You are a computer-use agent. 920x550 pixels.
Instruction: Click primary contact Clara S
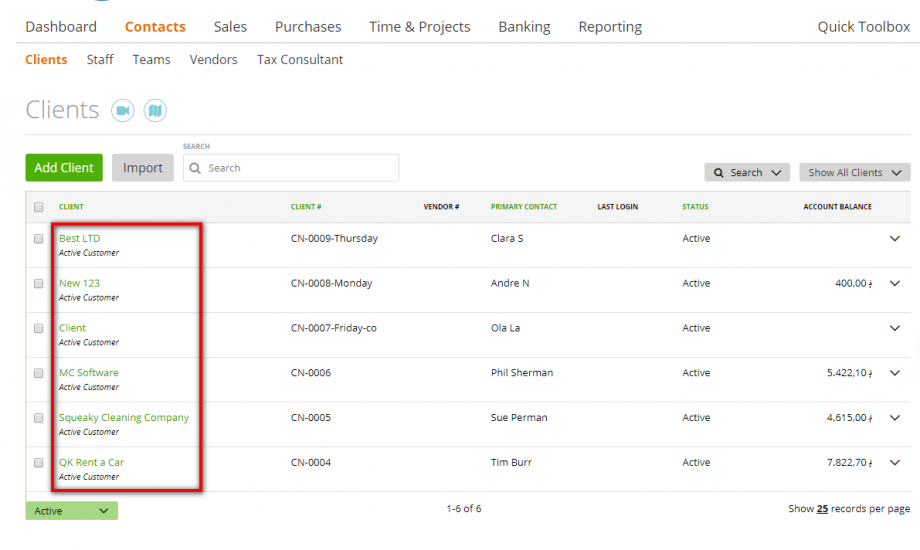coord(507,238)
